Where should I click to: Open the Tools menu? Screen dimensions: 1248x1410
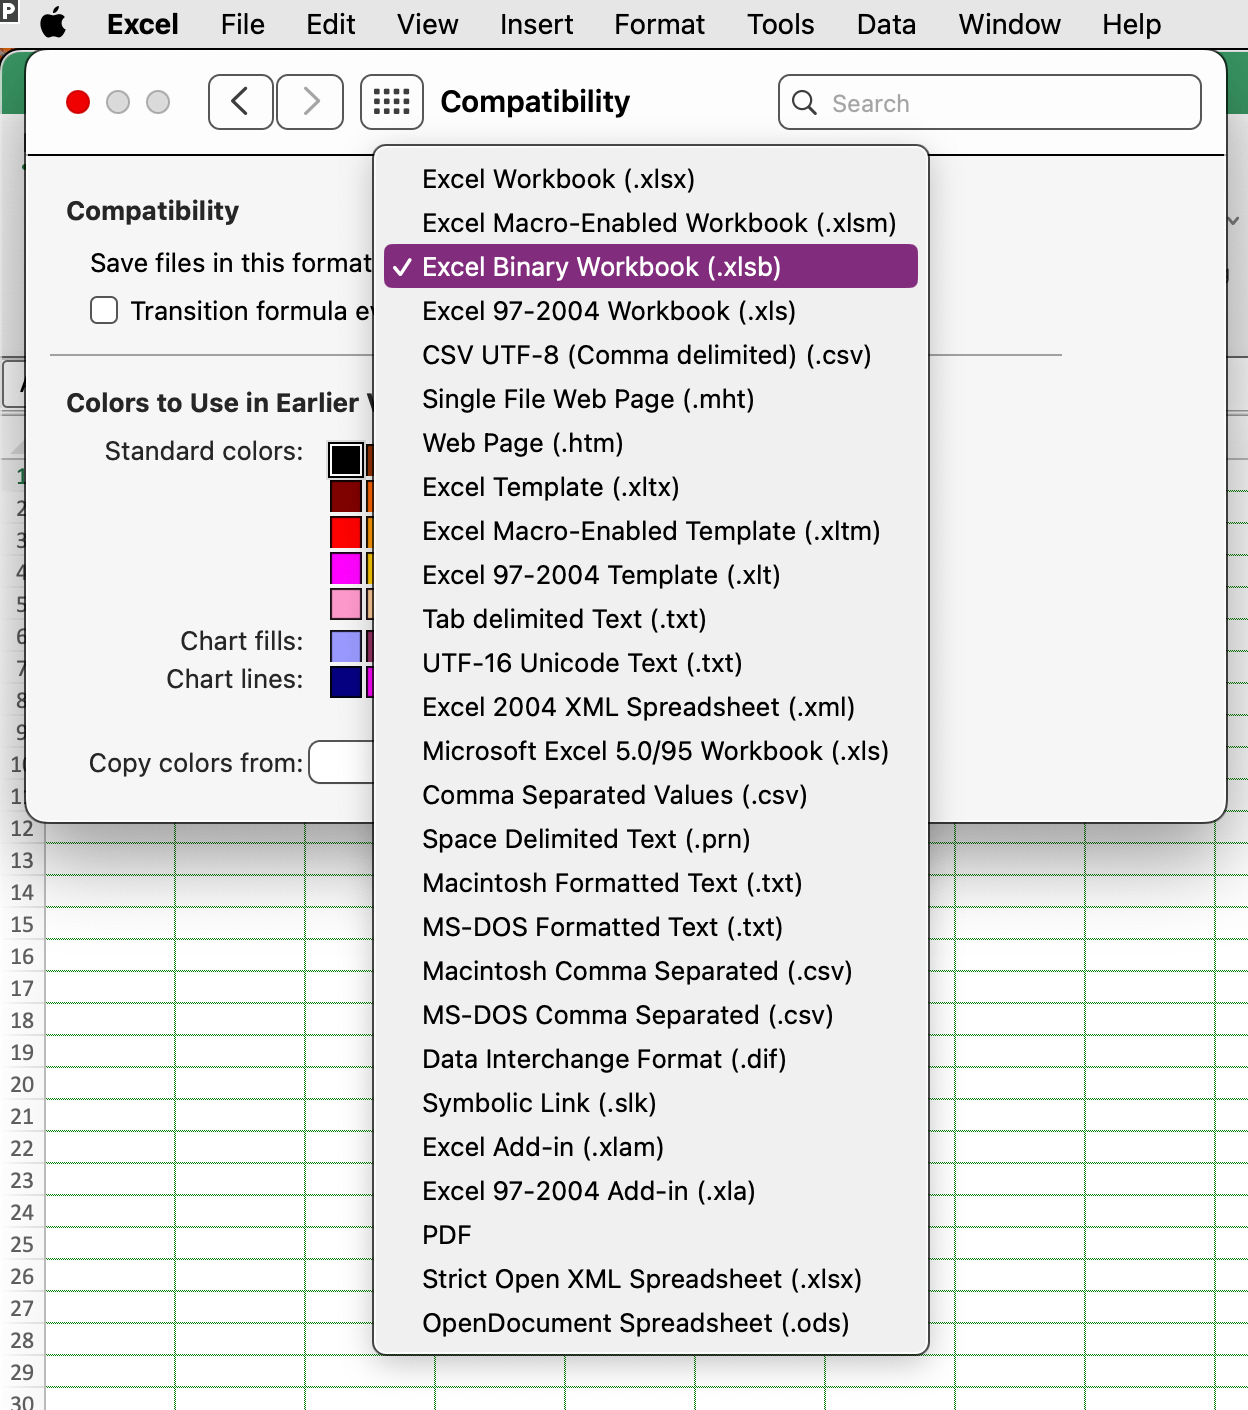(781, 24)
